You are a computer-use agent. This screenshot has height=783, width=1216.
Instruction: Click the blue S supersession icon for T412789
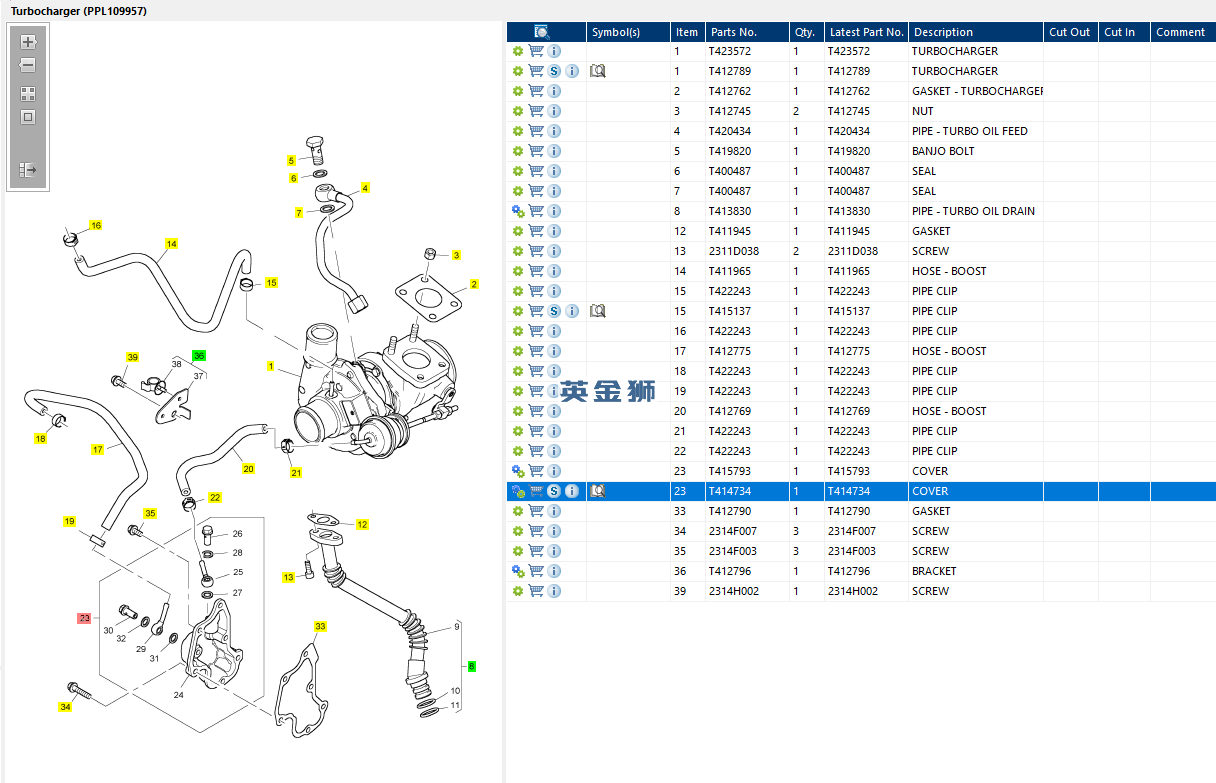554,71
